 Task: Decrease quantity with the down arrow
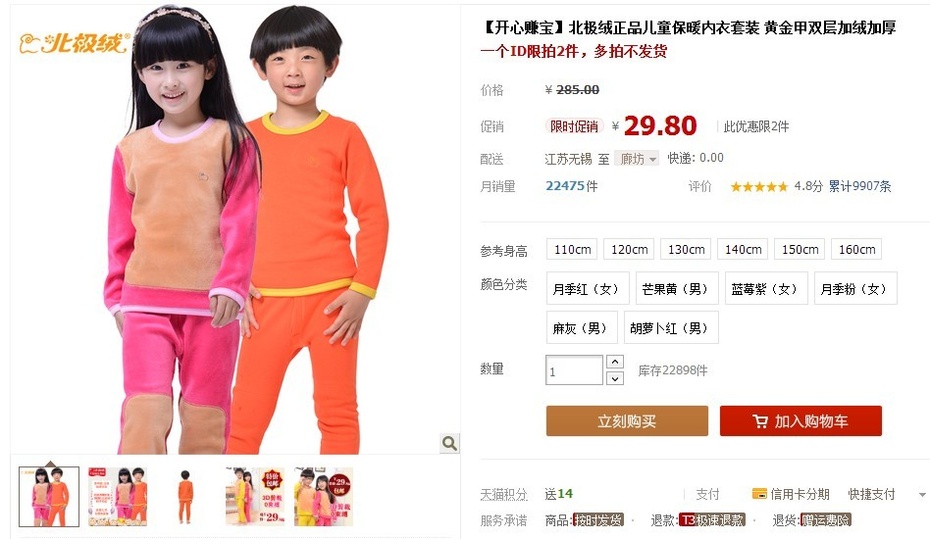(615, 378)
